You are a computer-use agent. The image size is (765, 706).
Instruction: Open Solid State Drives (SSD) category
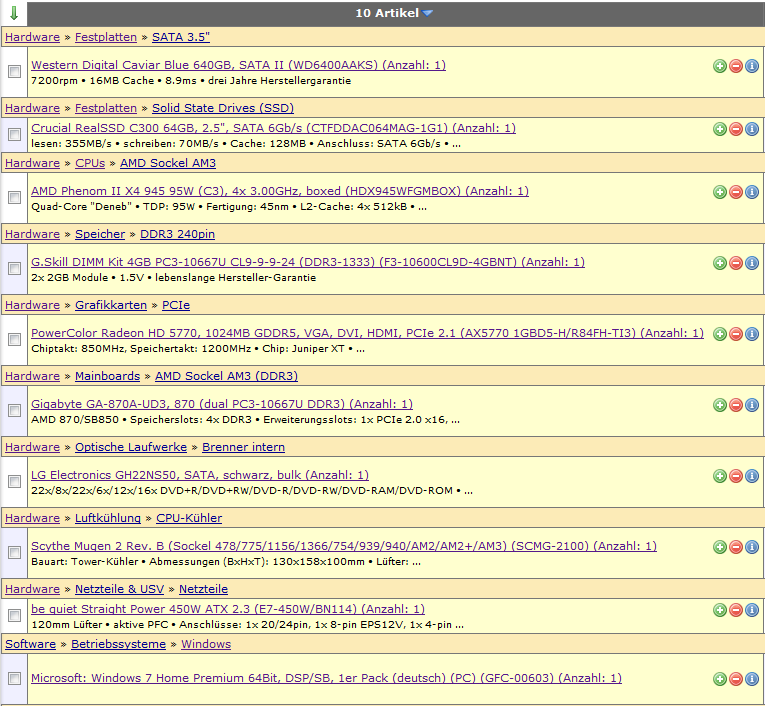point(223,108)
